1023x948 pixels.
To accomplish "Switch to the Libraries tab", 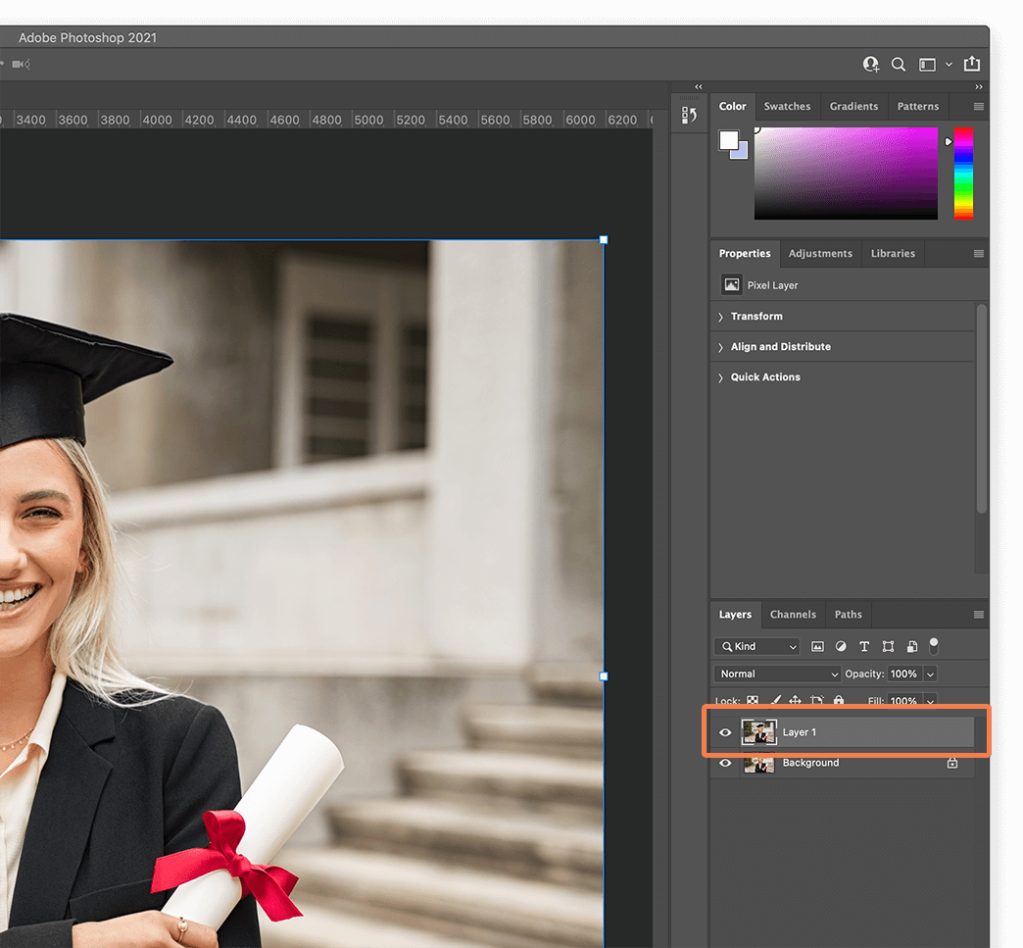I will [893, 253].
